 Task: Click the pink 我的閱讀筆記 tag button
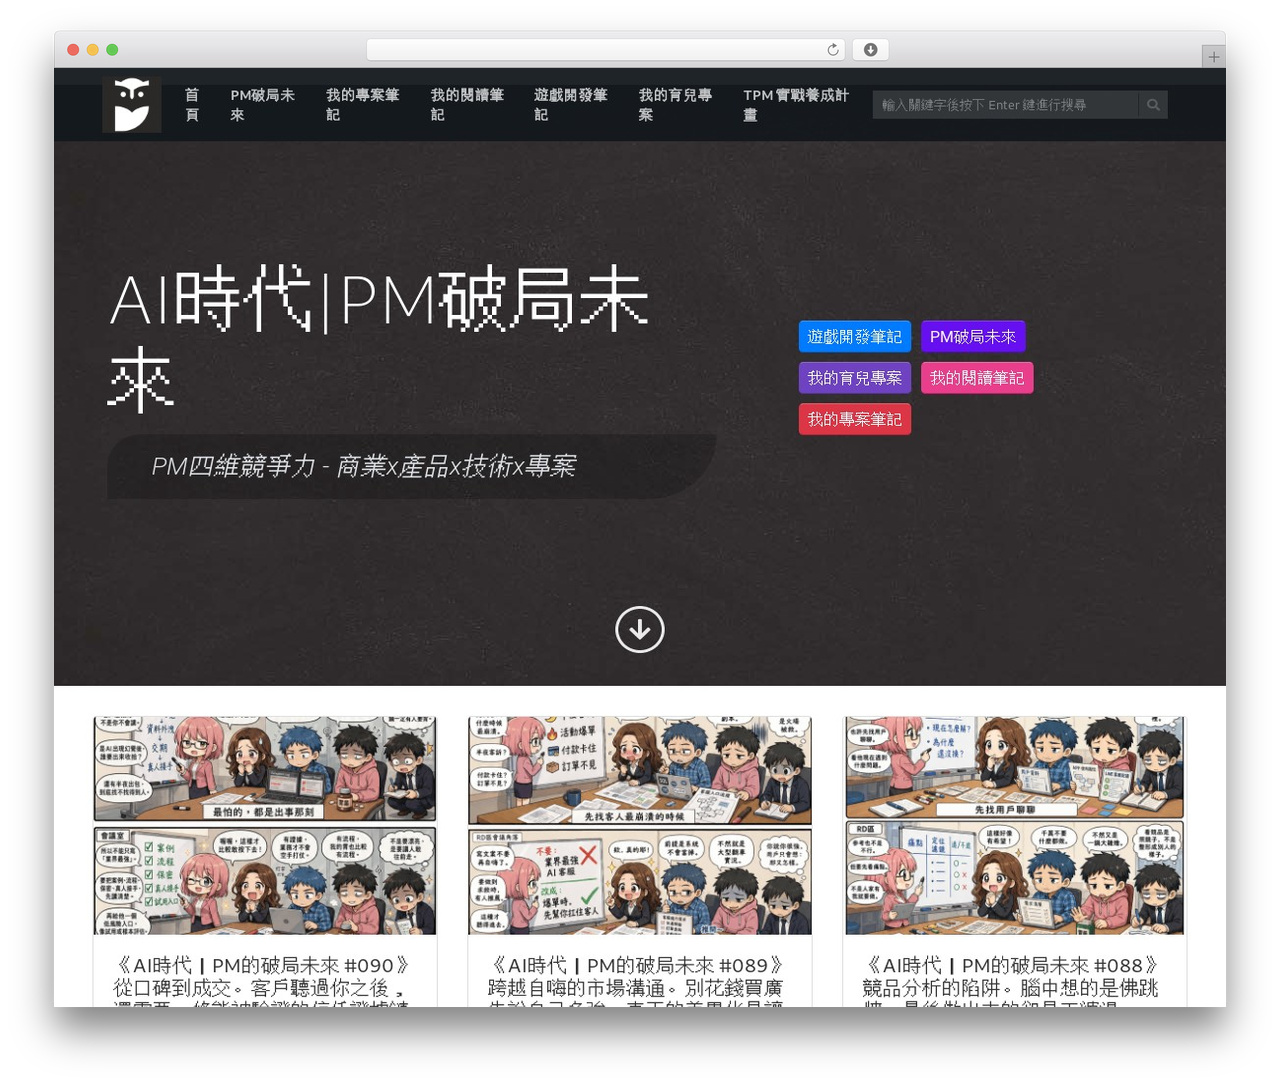[977, 378]
